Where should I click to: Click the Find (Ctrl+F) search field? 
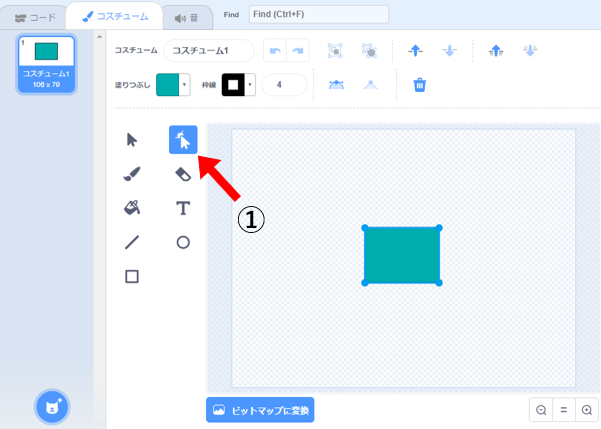pyautogui.click(x=319, y=15)
